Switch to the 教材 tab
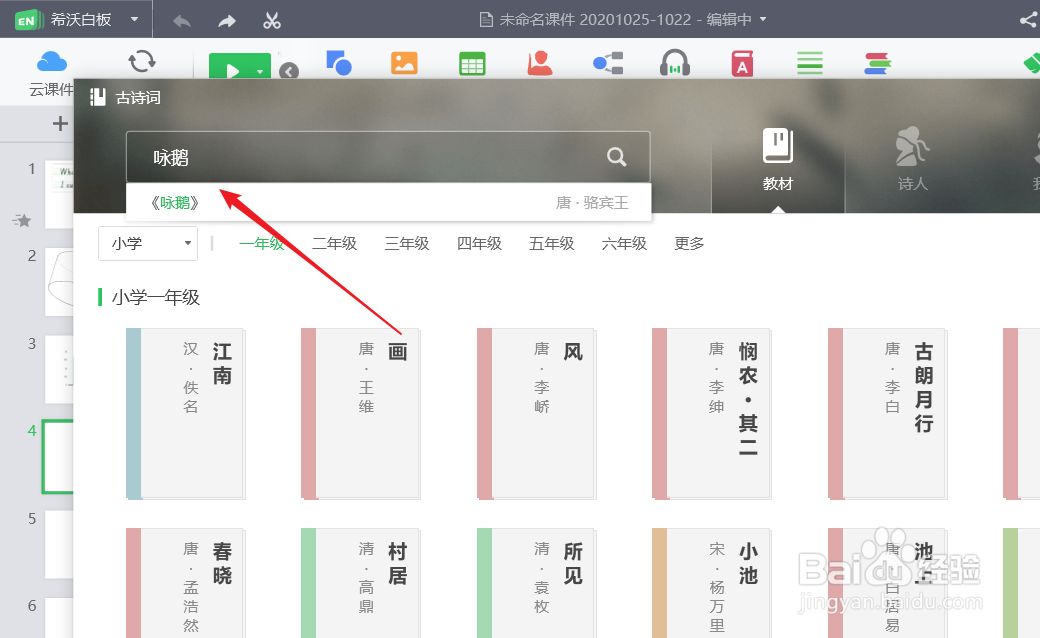The image size is (1040, 638). pyautogui.click(x=777, y=160)
